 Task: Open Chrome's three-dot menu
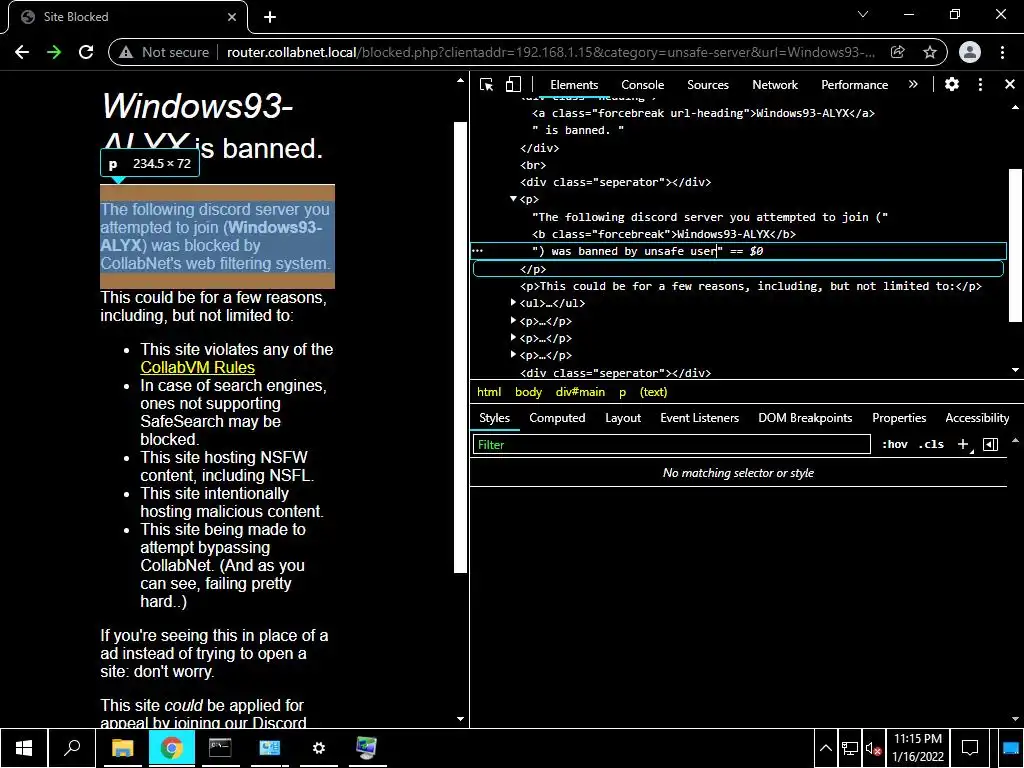tap(1002, 52)
